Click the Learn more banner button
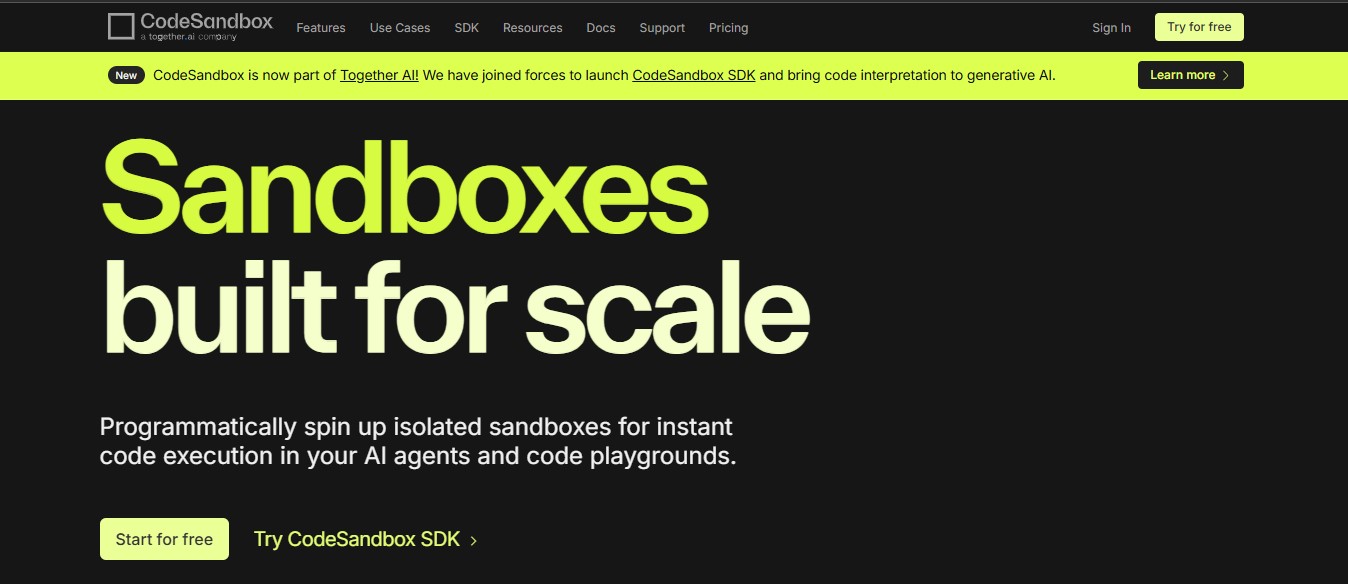The width and height of the screenshot is (1348, 585). [x=1190, y=75]
